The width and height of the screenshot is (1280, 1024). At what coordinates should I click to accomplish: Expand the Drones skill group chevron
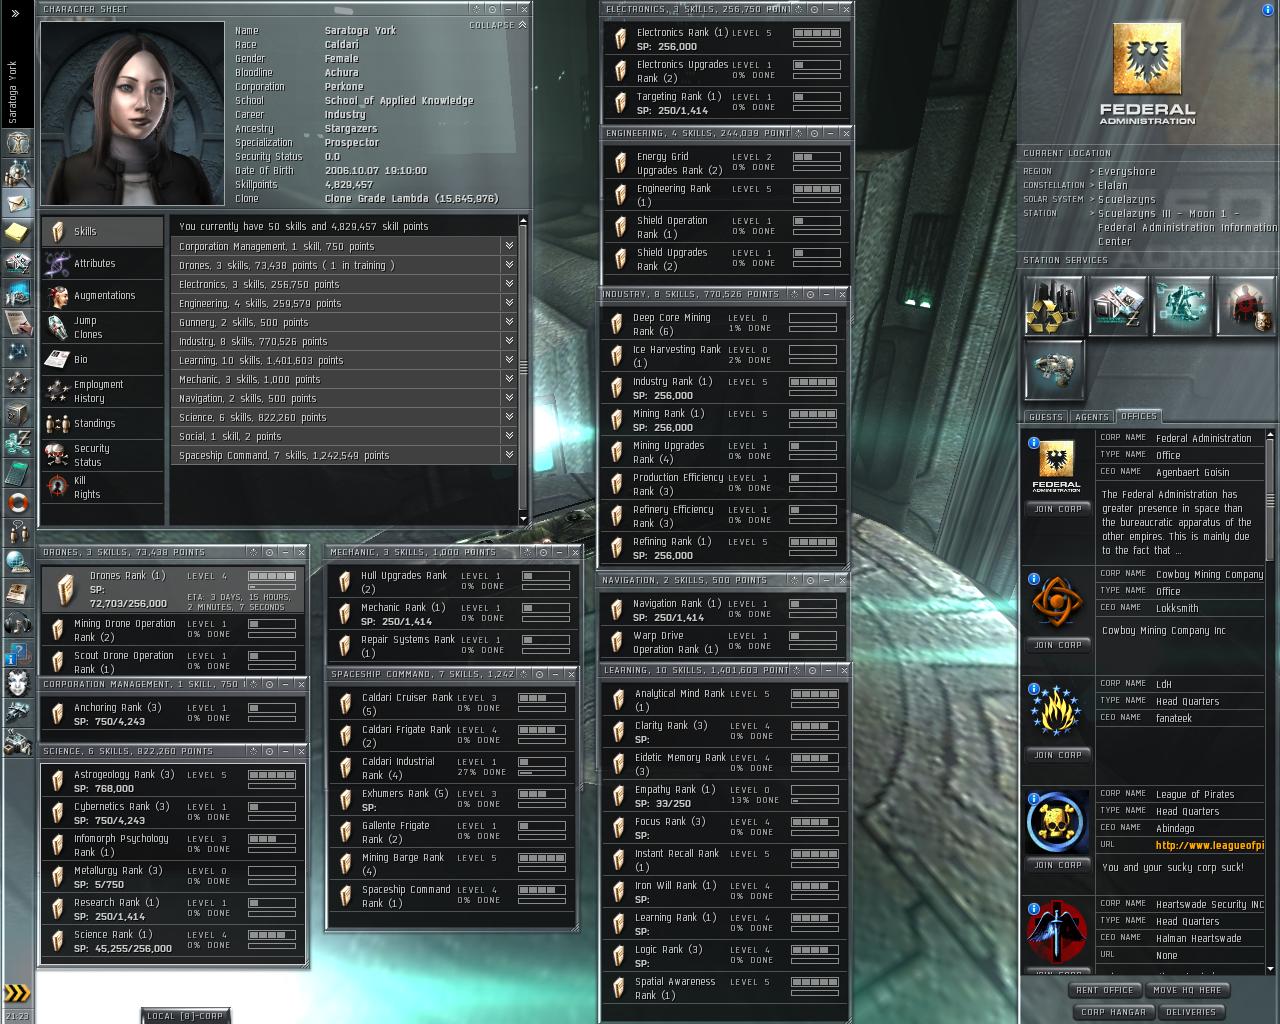tap(509, 265)
